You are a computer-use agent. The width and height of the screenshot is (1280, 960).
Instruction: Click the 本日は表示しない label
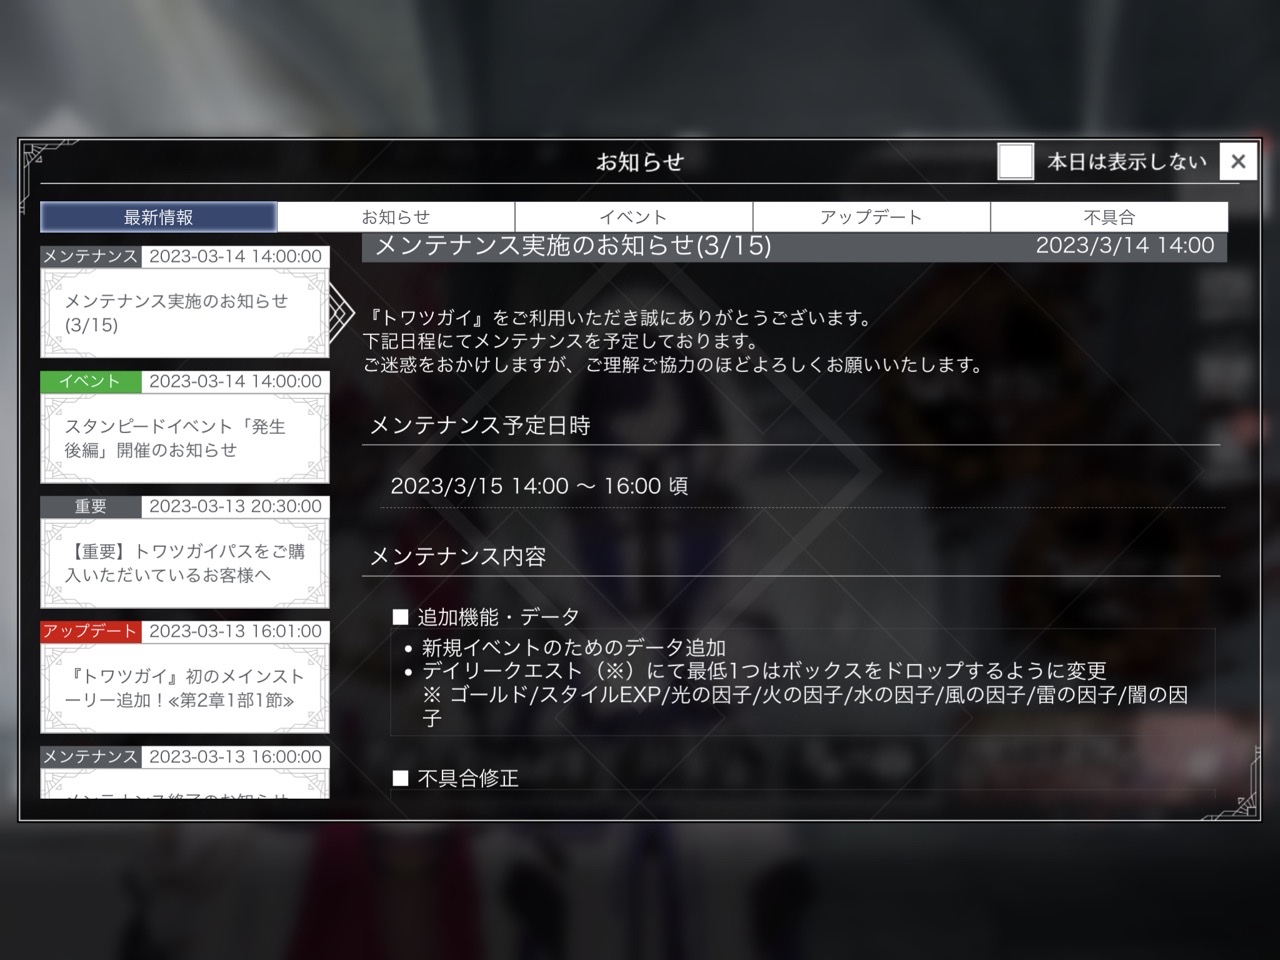(1127, 162)
